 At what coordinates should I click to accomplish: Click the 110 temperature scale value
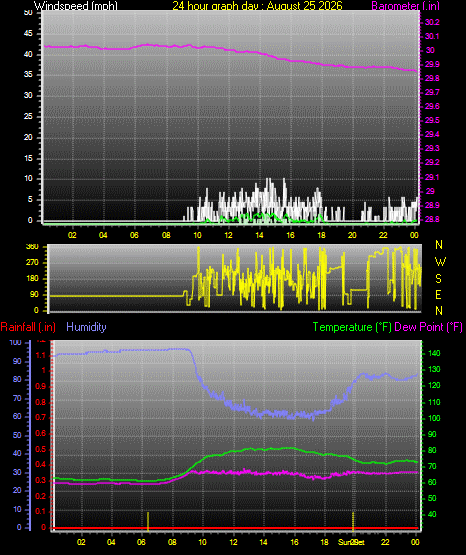click(x=435, y=402)
